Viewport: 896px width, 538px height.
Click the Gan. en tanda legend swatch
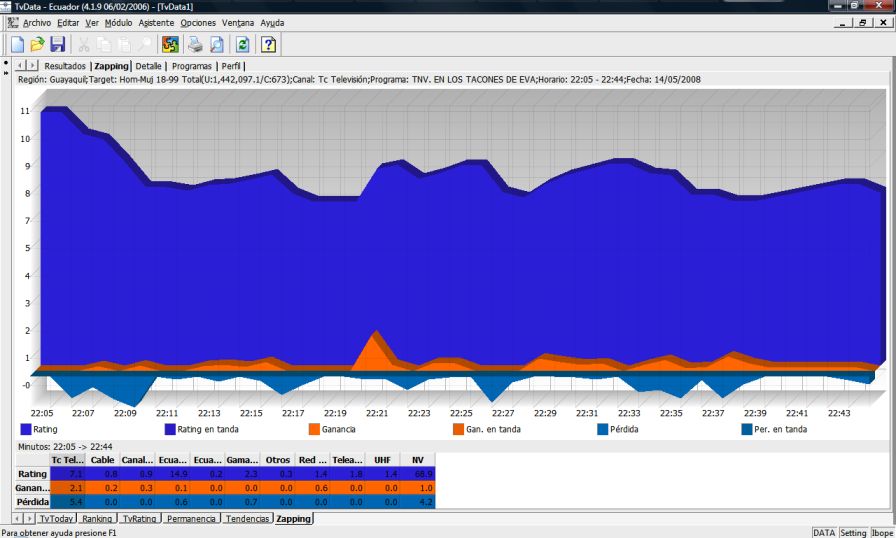click(458, 429)
